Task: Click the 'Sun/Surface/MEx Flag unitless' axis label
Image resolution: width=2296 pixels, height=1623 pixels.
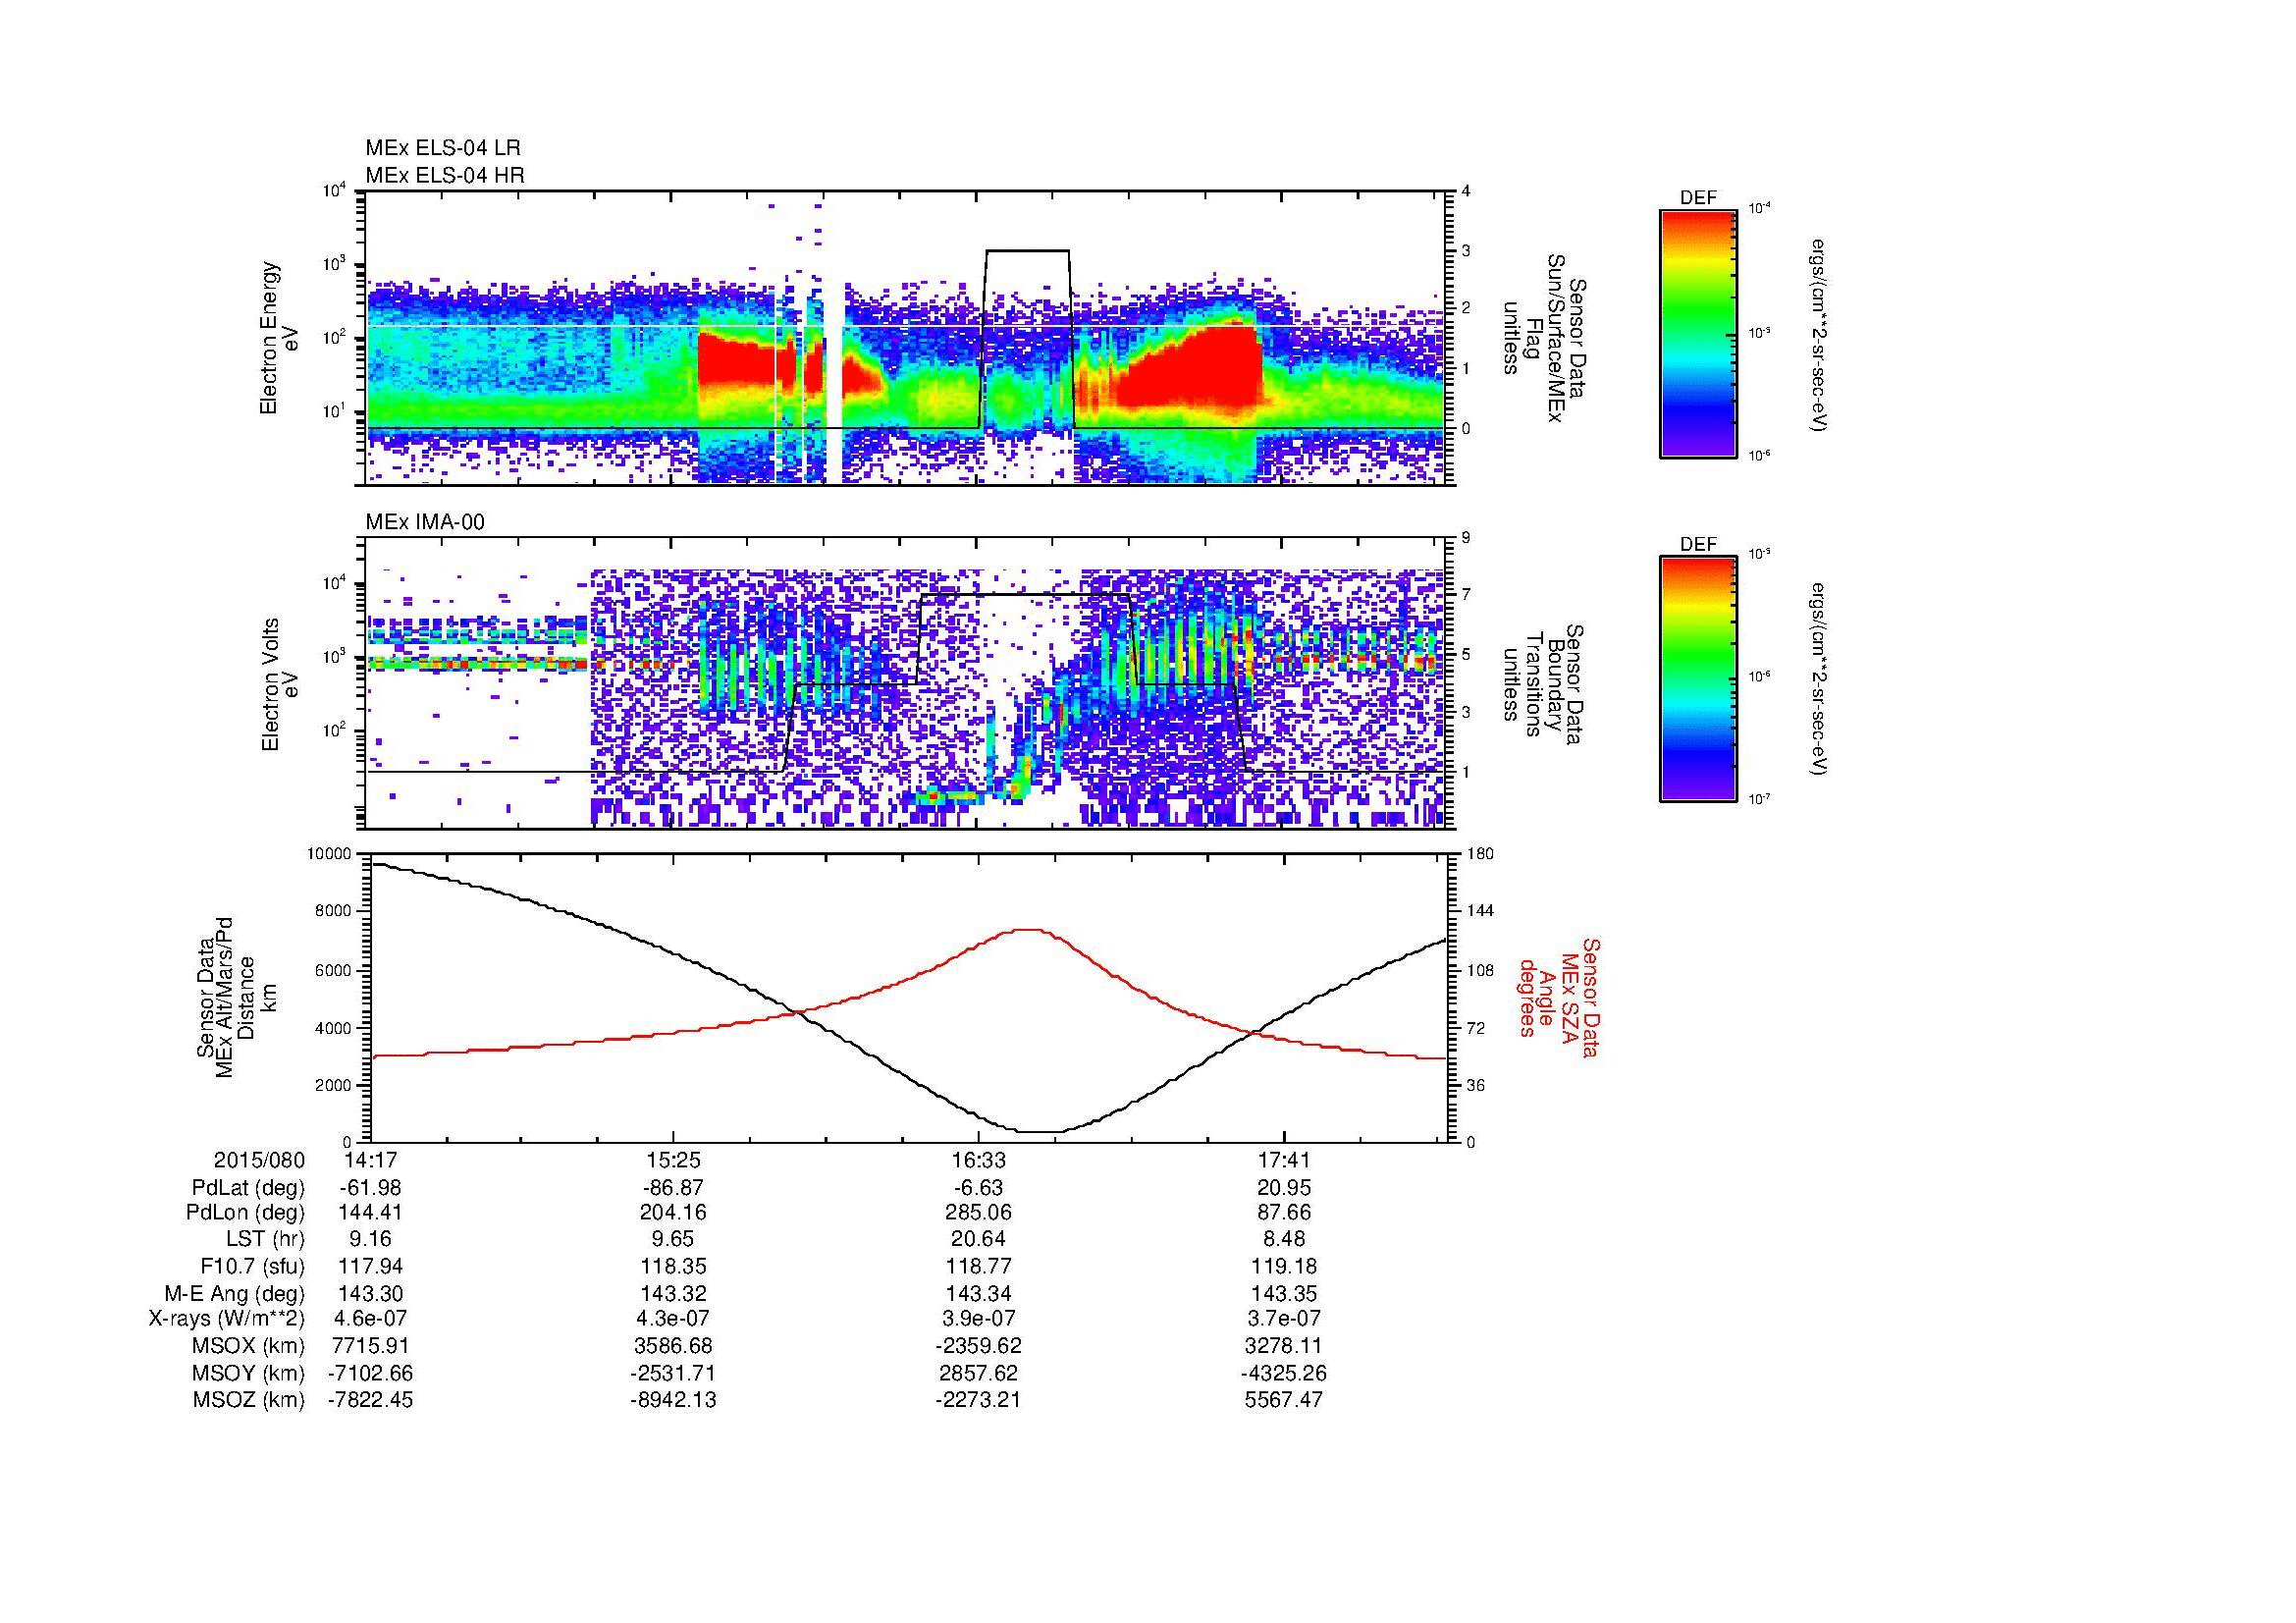Action: pos(1544,338)
